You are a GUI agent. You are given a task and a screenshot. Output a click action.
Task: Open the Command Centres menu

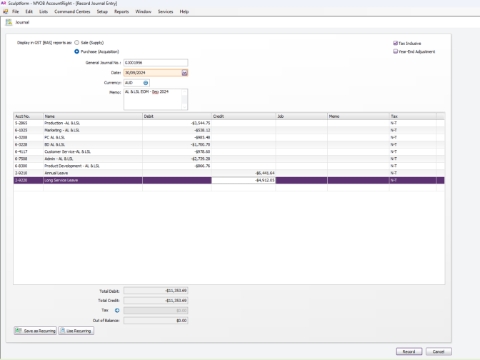coord(72,12)
